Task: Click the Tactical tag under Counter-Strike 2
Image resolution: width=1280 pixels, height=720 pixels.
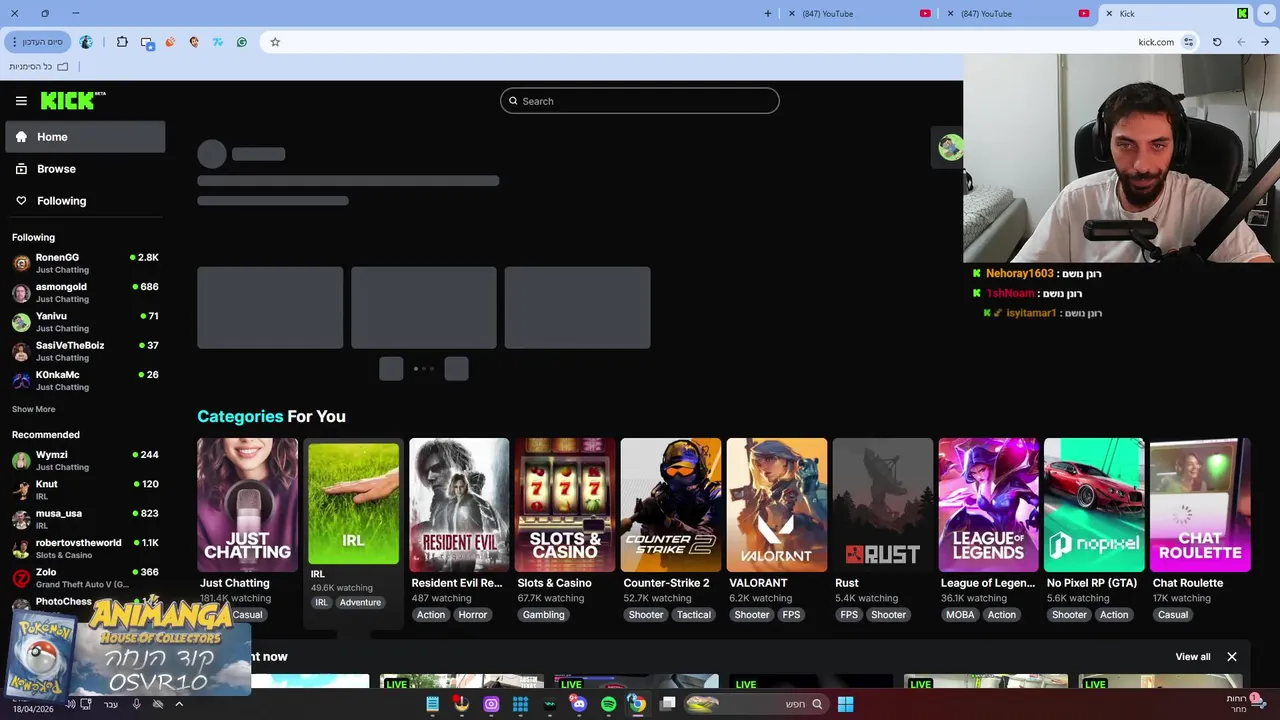Action: [x=694, y=615]
